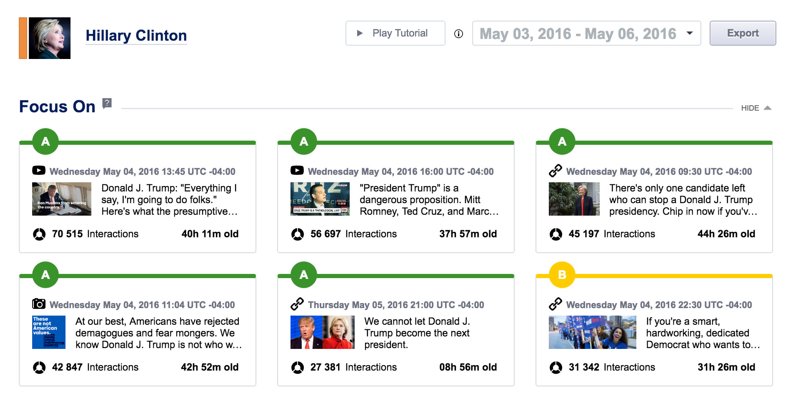Click the Focus On section heading
The image size is (794, 403).
click(x=57, y=106)
